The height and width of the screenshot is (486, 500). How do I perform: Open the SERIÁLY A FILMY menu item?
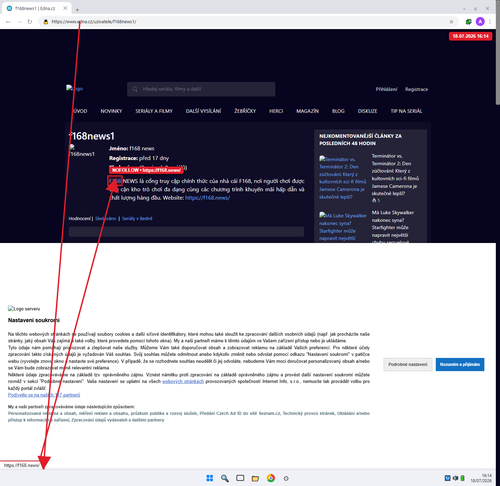154,111
